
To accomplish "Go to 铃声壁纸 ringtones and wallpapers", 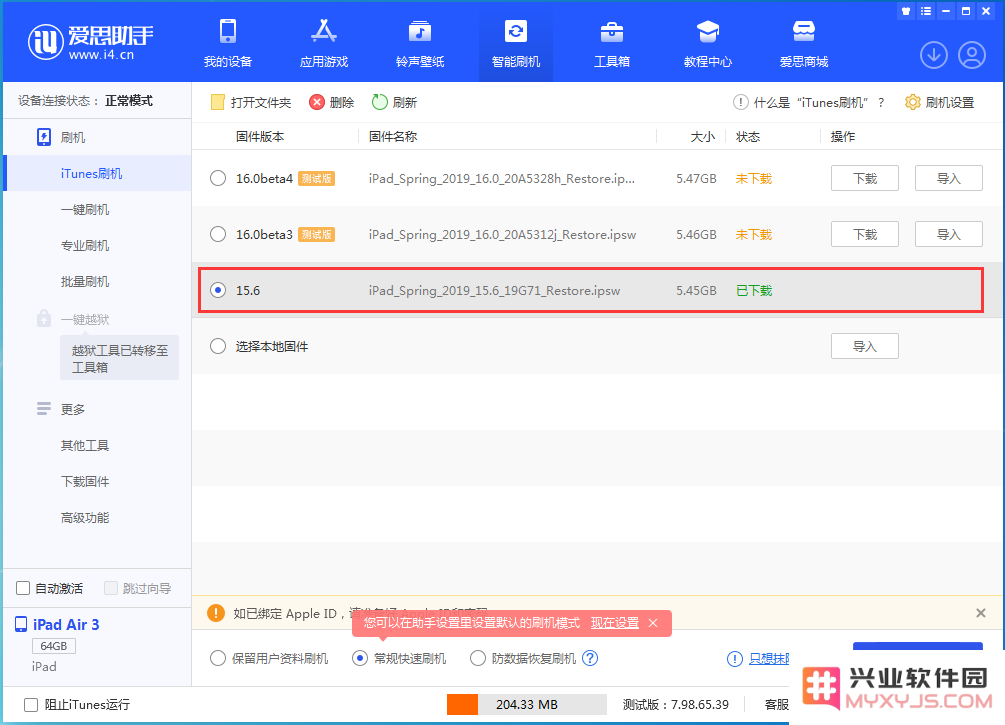I will click(x=420, y=42).
